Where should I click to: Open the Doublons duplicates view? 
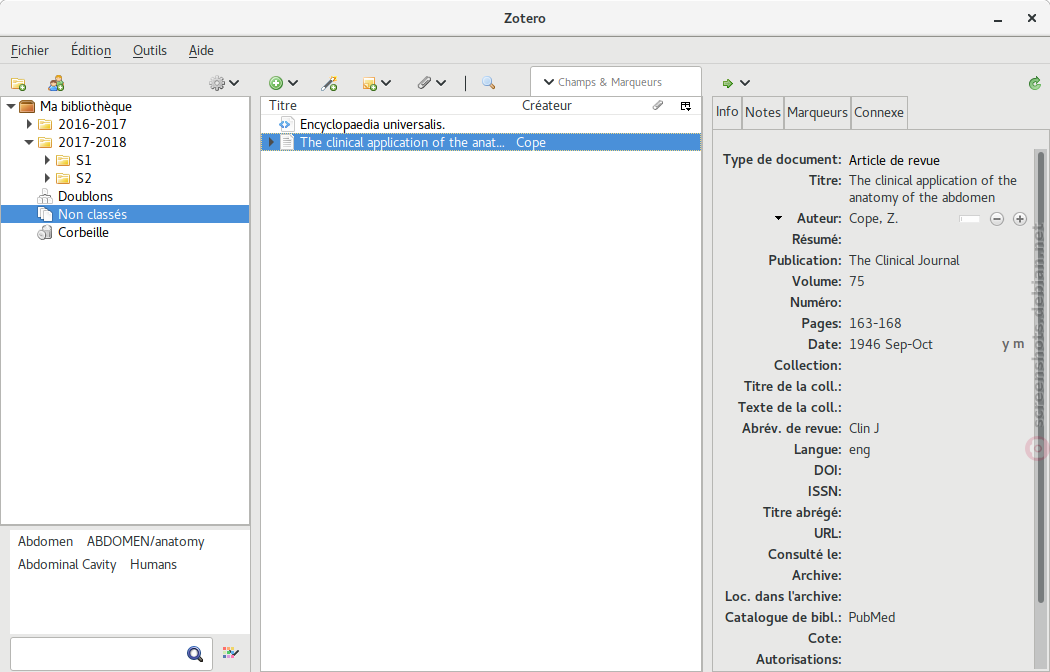tap(86, 196)
